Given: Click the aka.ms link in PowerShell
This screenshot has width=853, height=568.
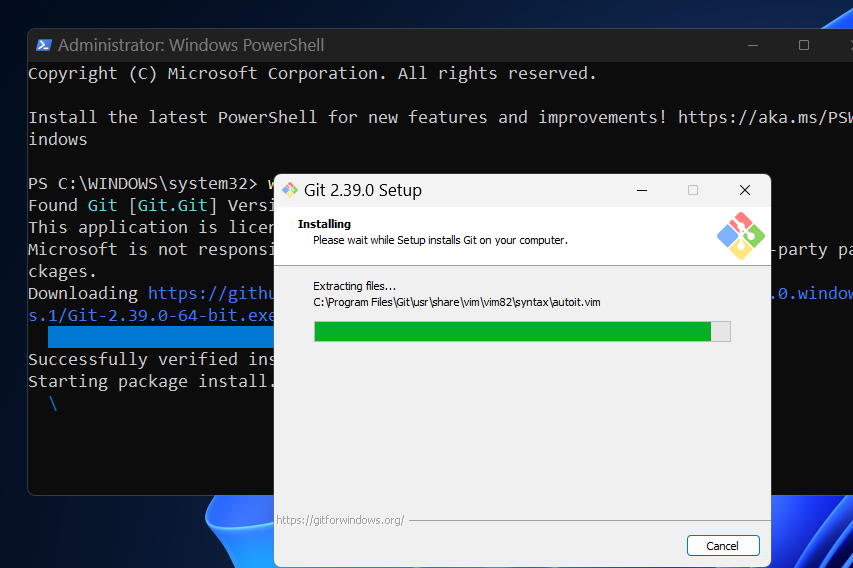Looking at the screenshot, I should click(x=765, y=118).
